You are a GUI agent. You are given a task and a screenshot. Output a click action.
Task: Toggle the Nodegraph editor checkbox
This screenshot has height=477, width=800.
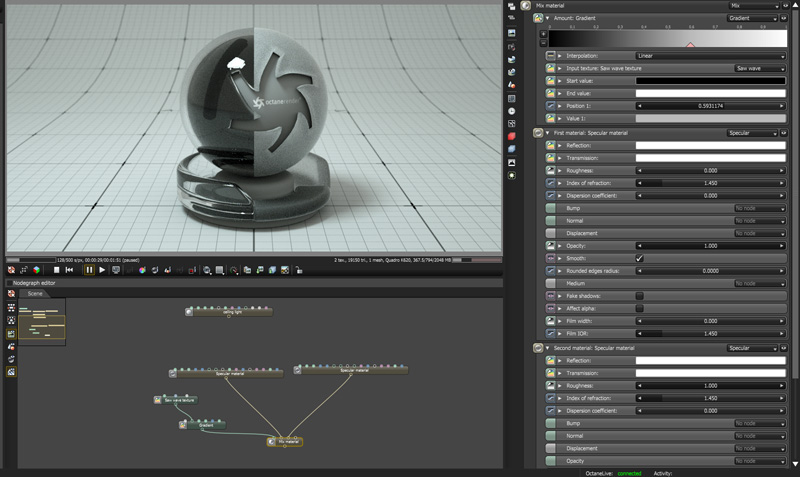9,283
